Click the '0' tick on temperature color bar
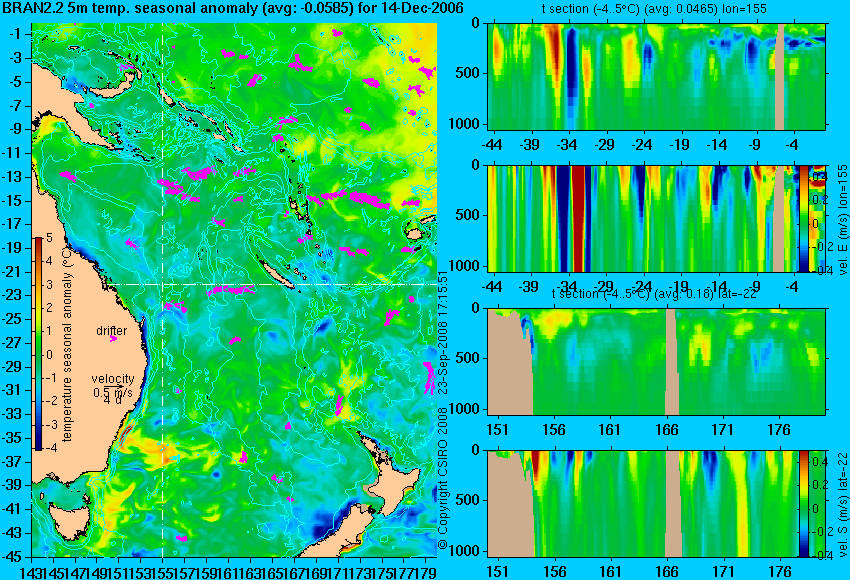850x580 pixels. pos(49,355)
